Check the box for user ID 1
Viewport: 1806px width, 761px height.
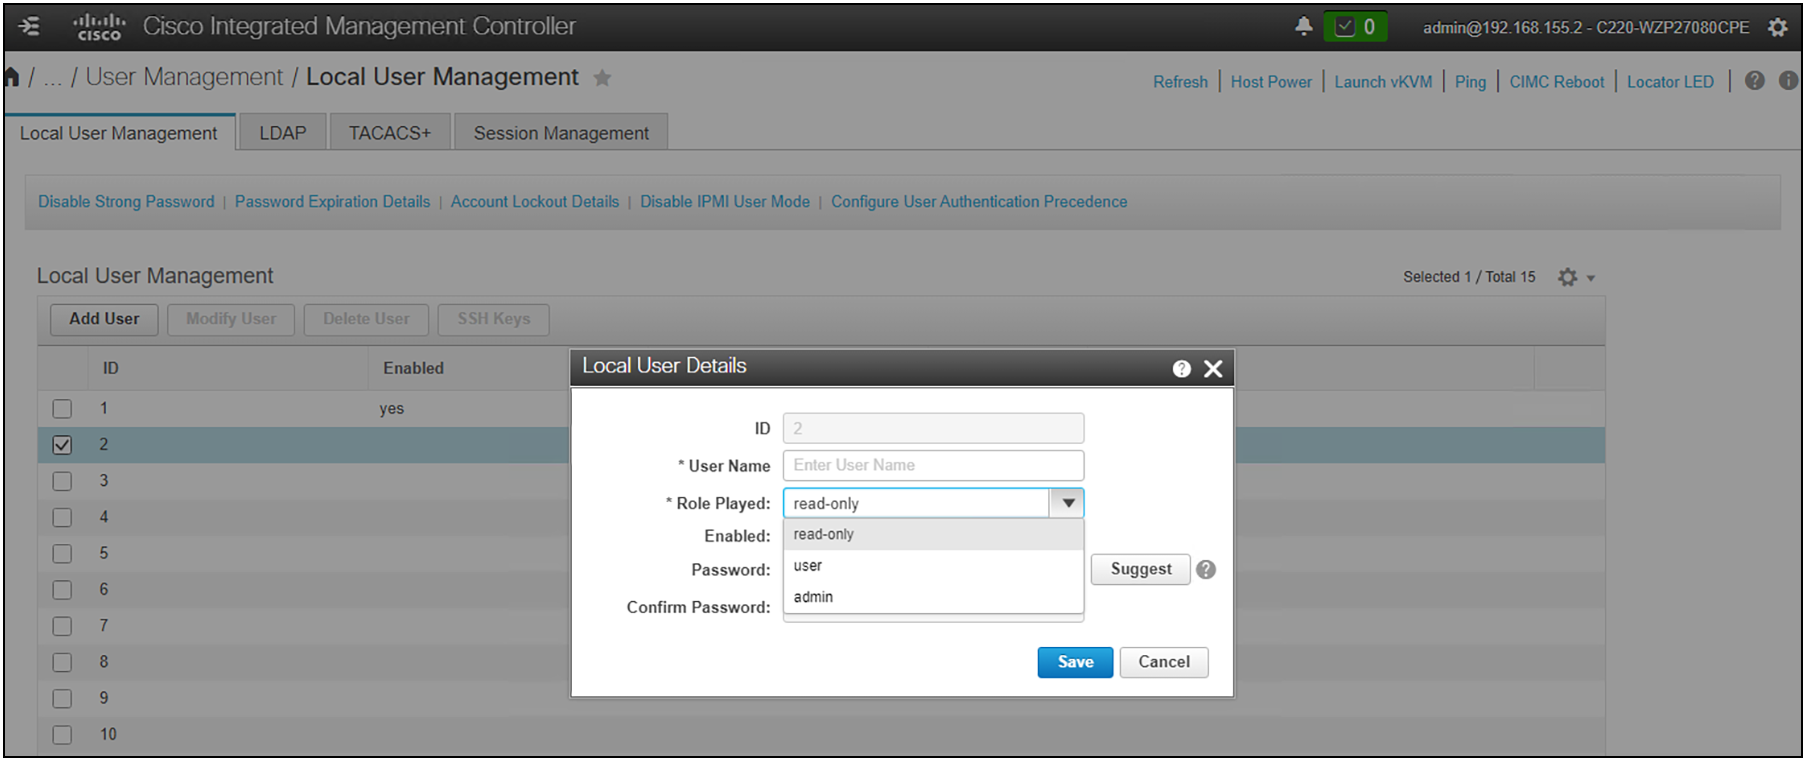[x=62, y=408]
